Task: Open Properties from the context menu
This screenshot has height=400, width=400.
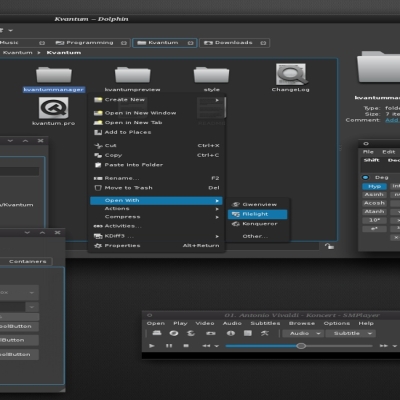Action: [157, 246]
